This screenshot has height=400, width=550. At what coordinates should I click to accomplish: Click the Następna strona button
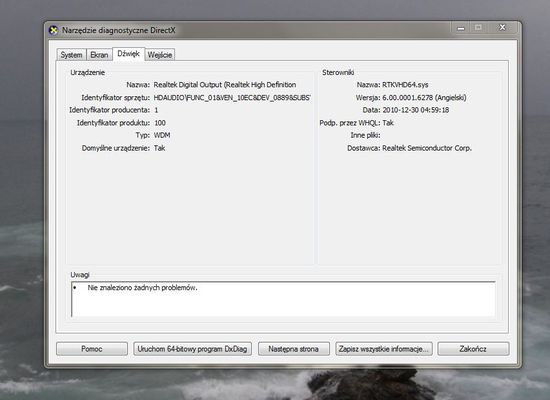pos(294,349)
